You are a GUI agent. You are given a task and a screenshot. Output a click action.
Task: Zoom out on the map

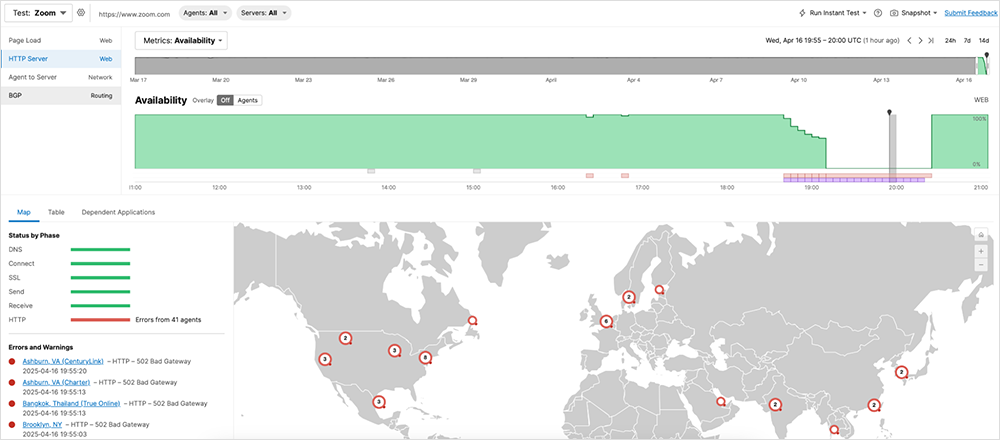(981, 265)
